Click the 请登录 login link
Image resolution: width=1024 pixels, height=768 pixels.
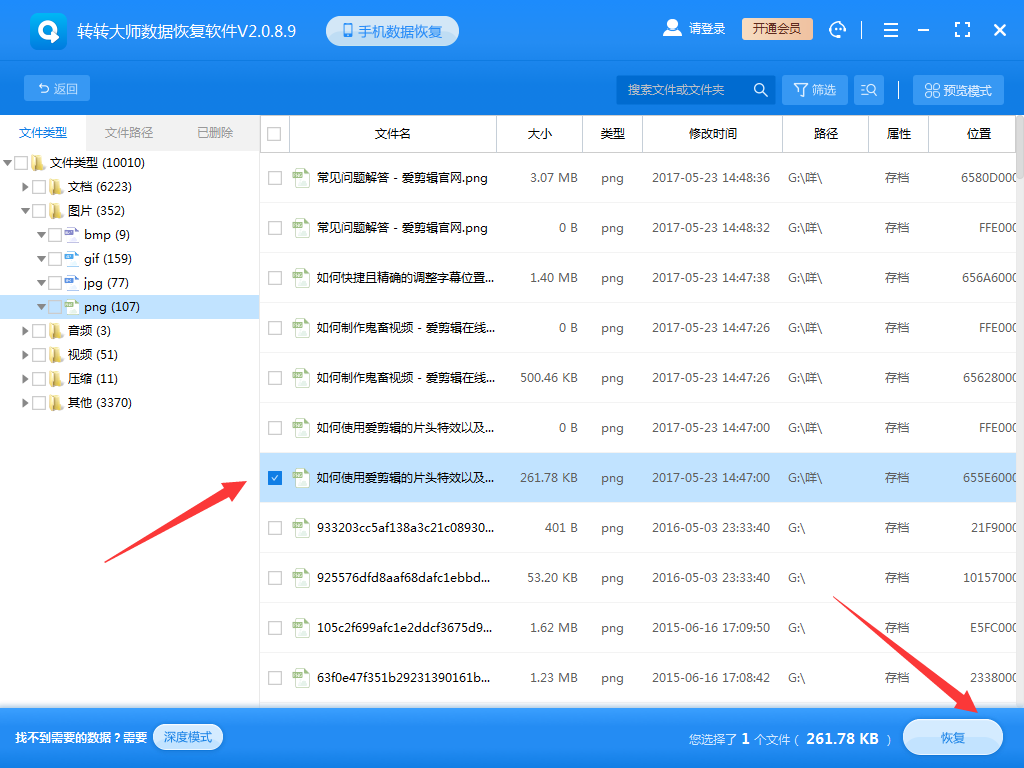pos(707,29)
